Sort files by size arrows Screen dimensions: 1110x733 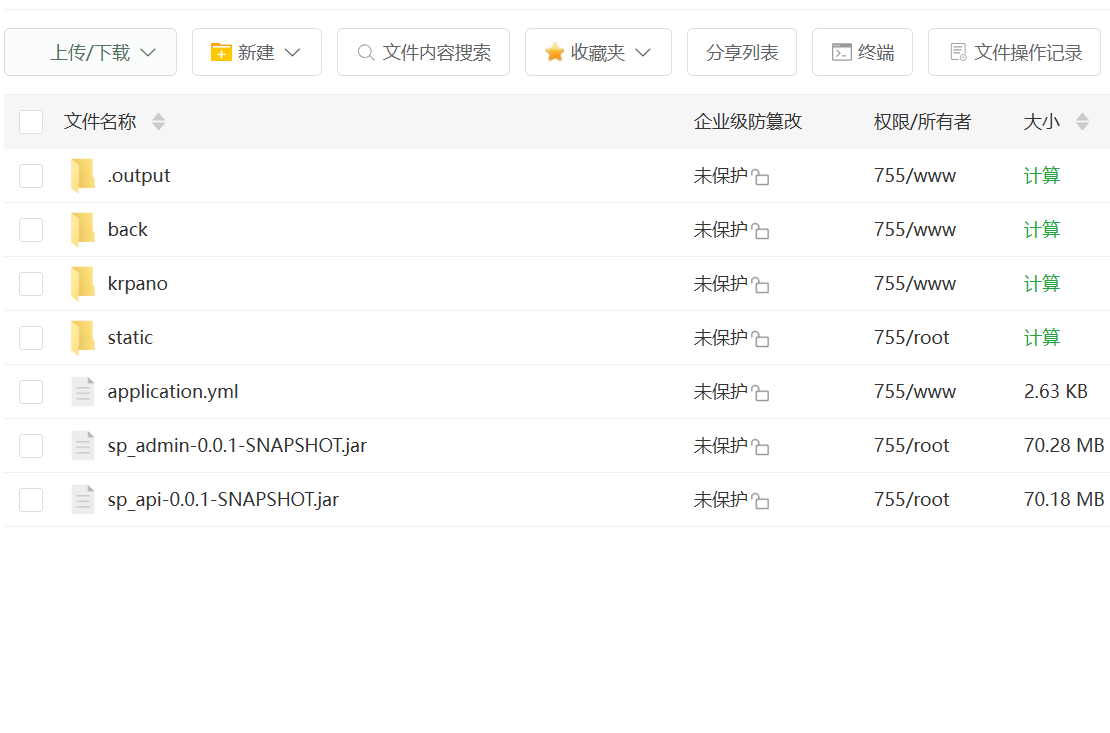[x=1082, y=122]
